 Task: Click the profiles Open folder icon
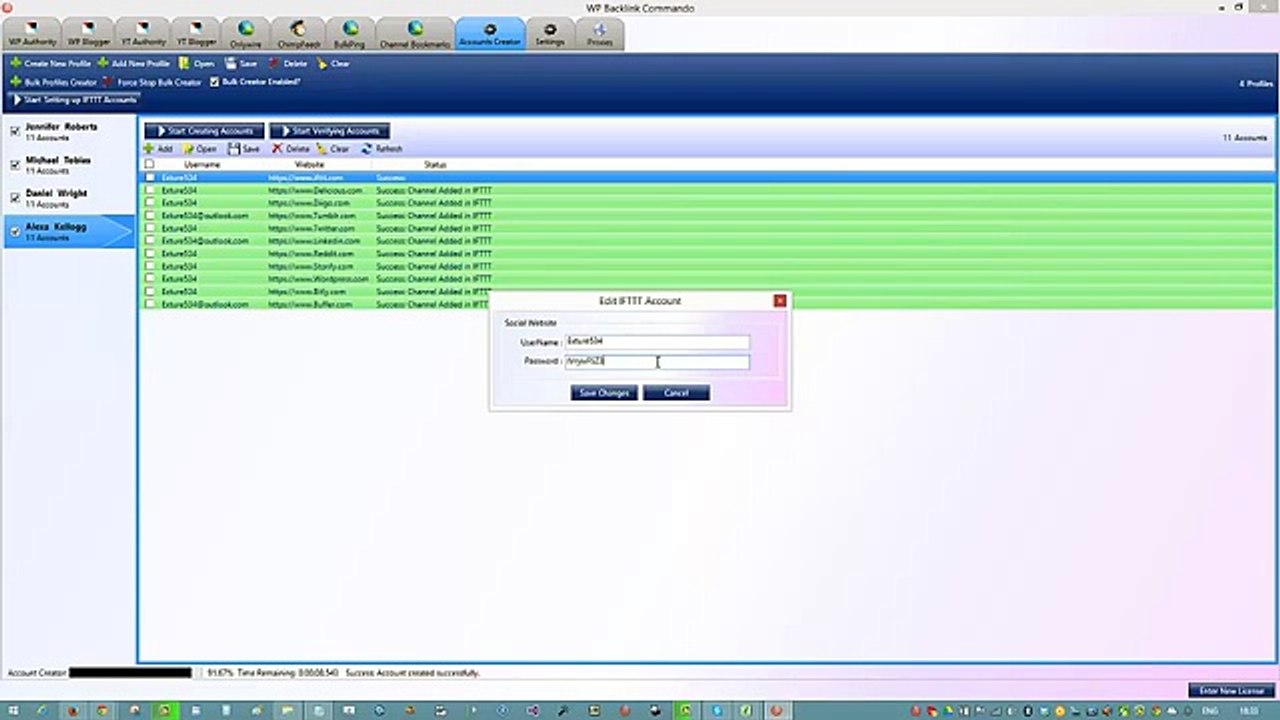coord(185,63)
